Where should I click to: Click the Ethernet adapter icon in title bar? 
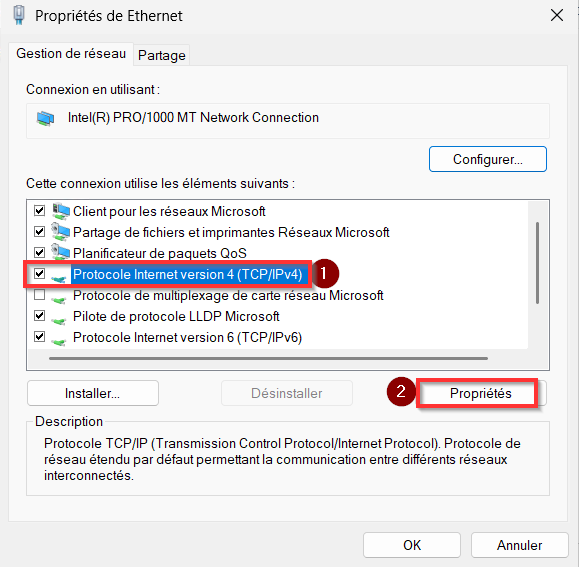click(x=19, y=15)
